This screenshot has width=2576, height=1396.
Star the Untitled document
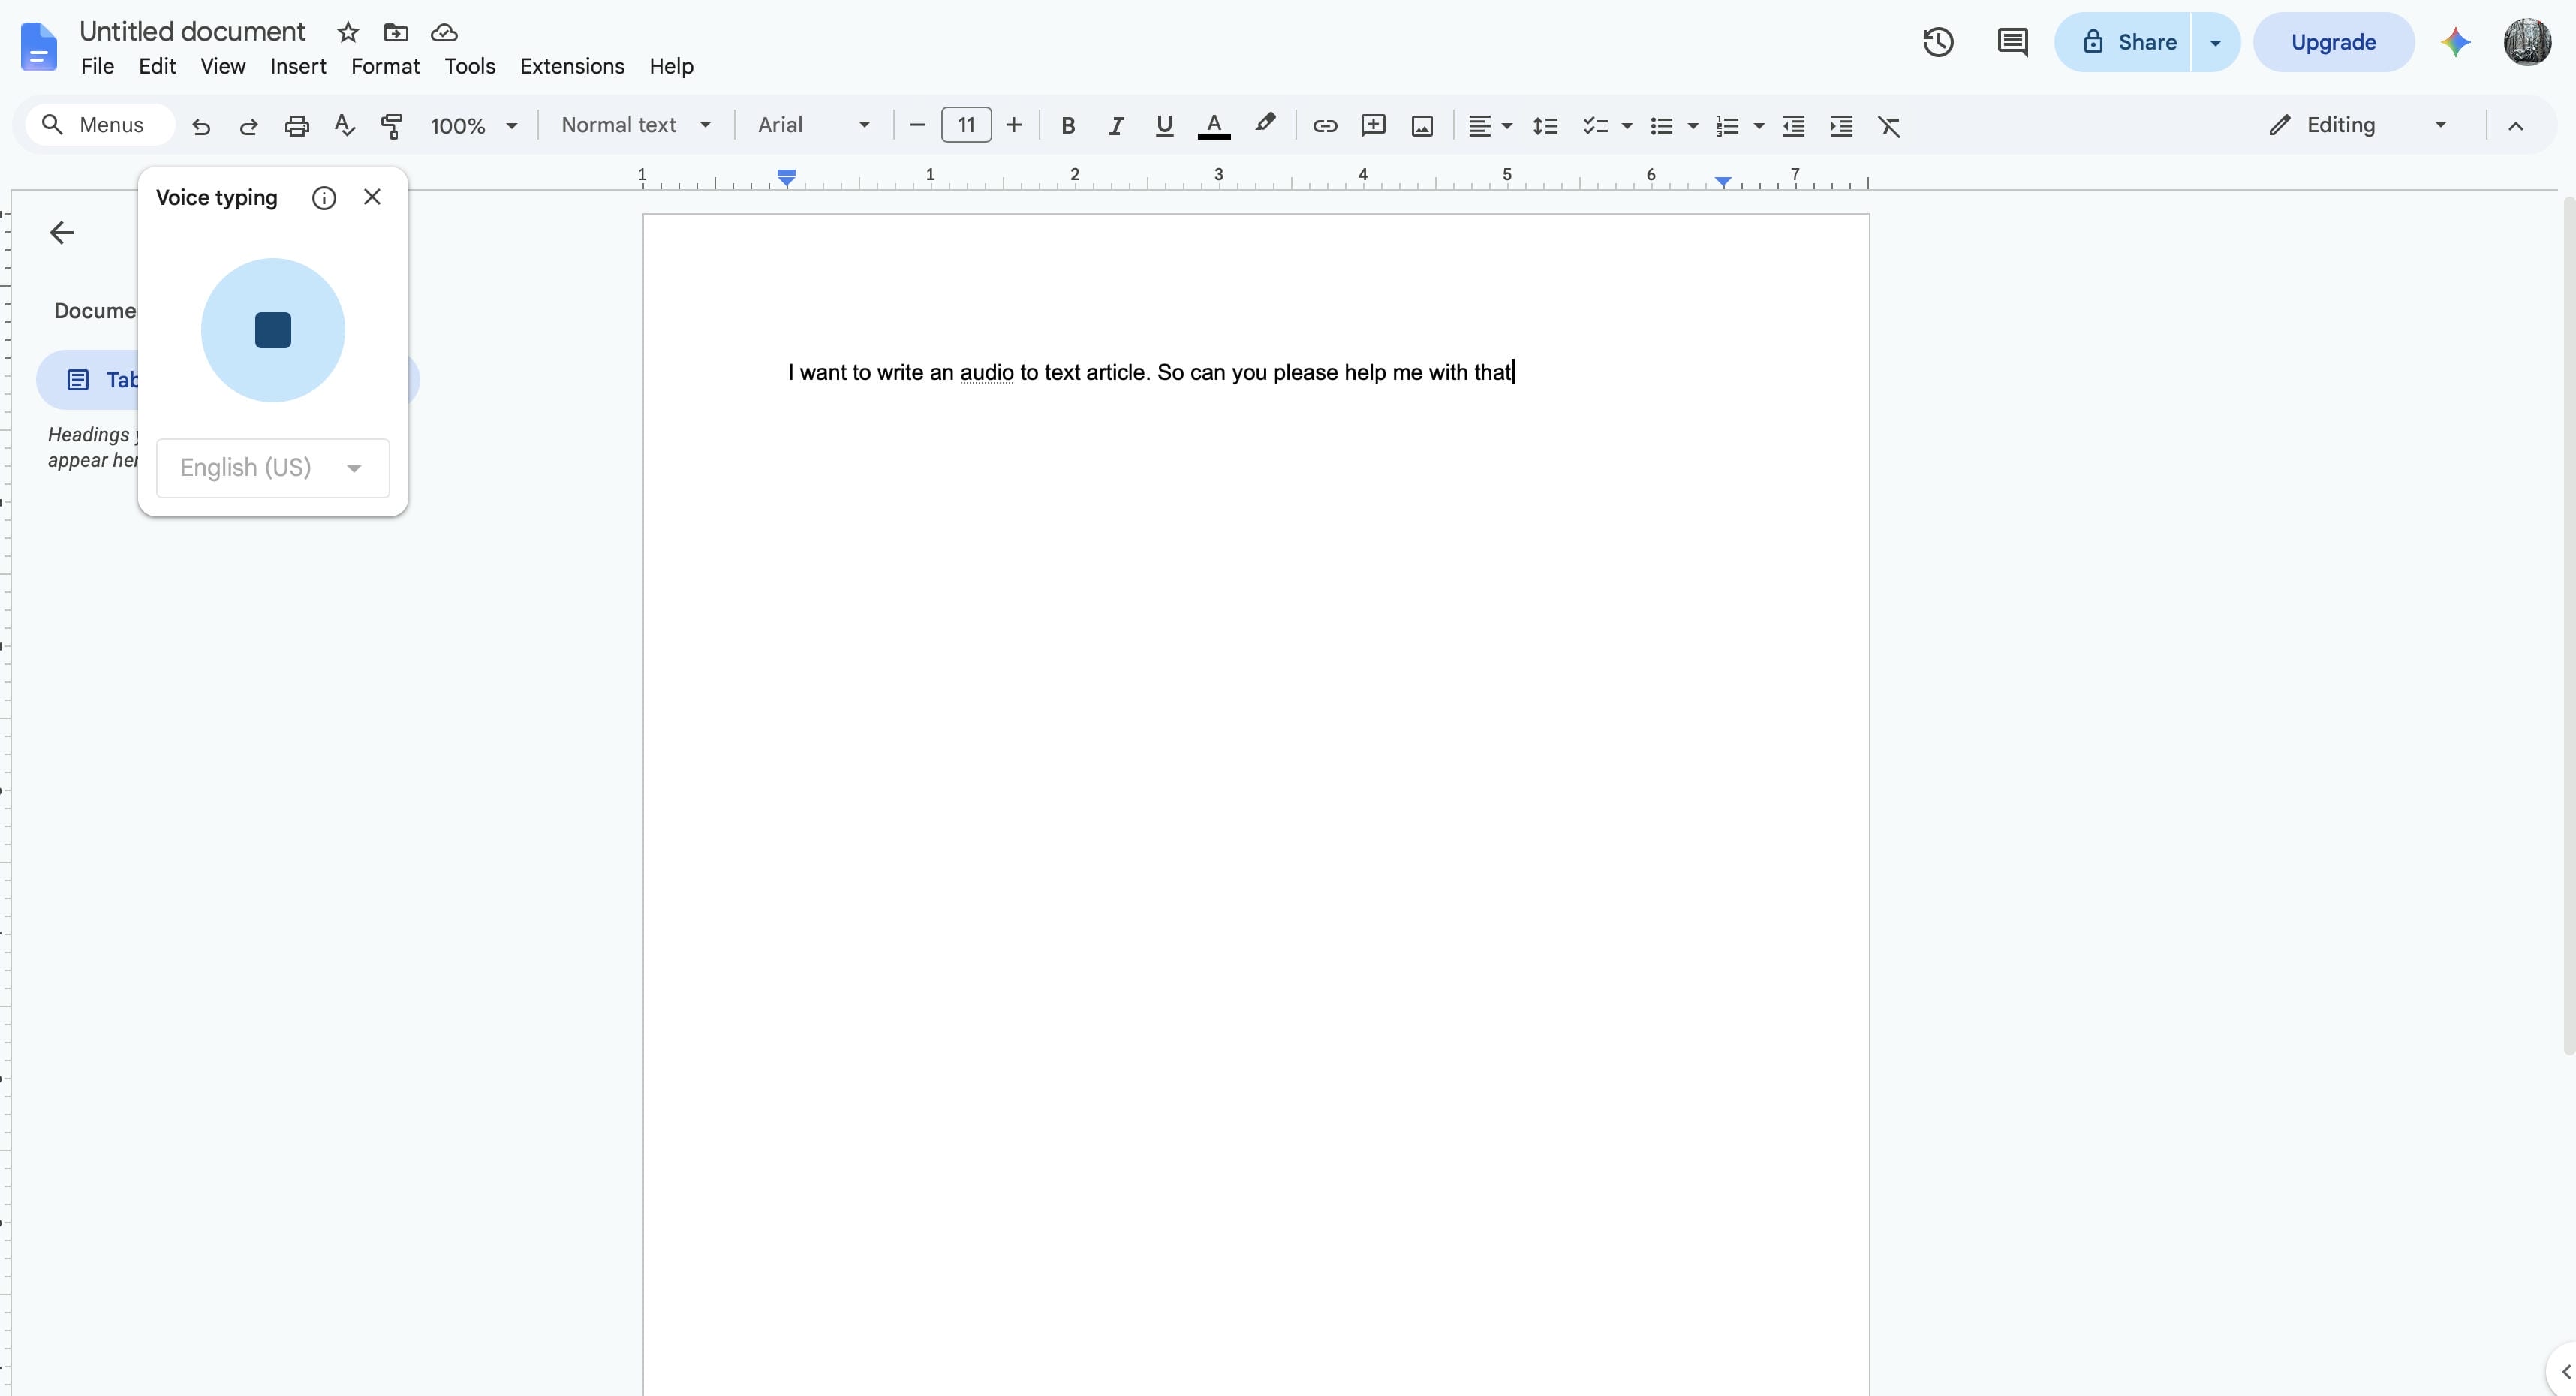[348, 32]
